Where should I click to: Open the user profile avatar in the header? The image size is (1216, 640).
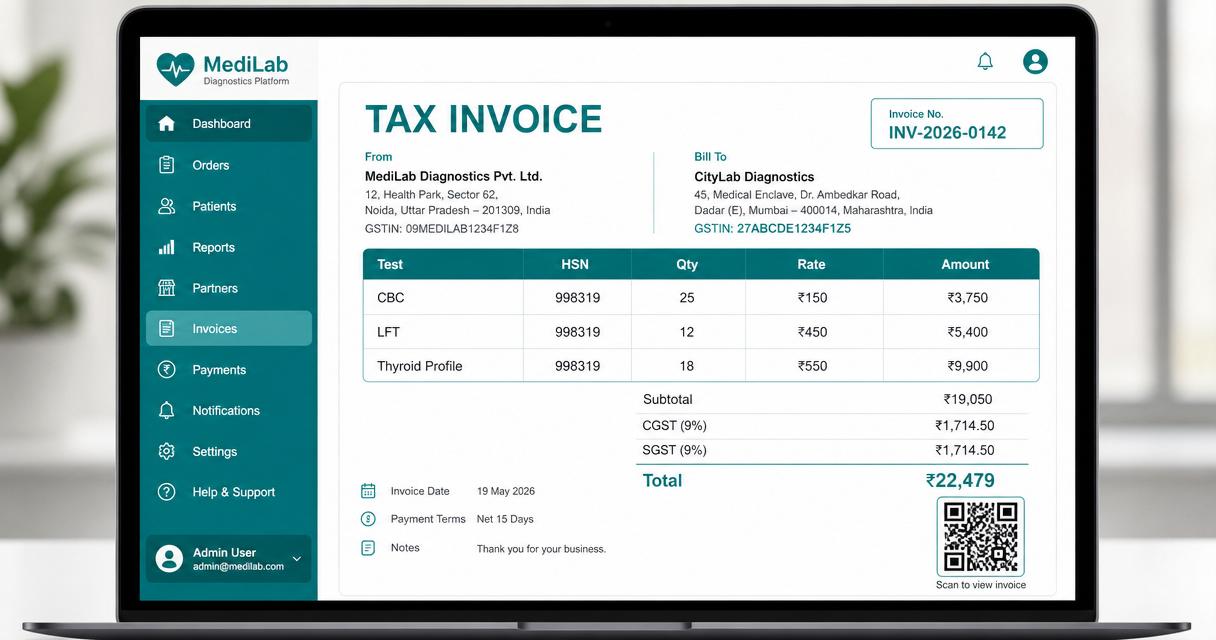pyautogui.click(x=1035, y=62)
